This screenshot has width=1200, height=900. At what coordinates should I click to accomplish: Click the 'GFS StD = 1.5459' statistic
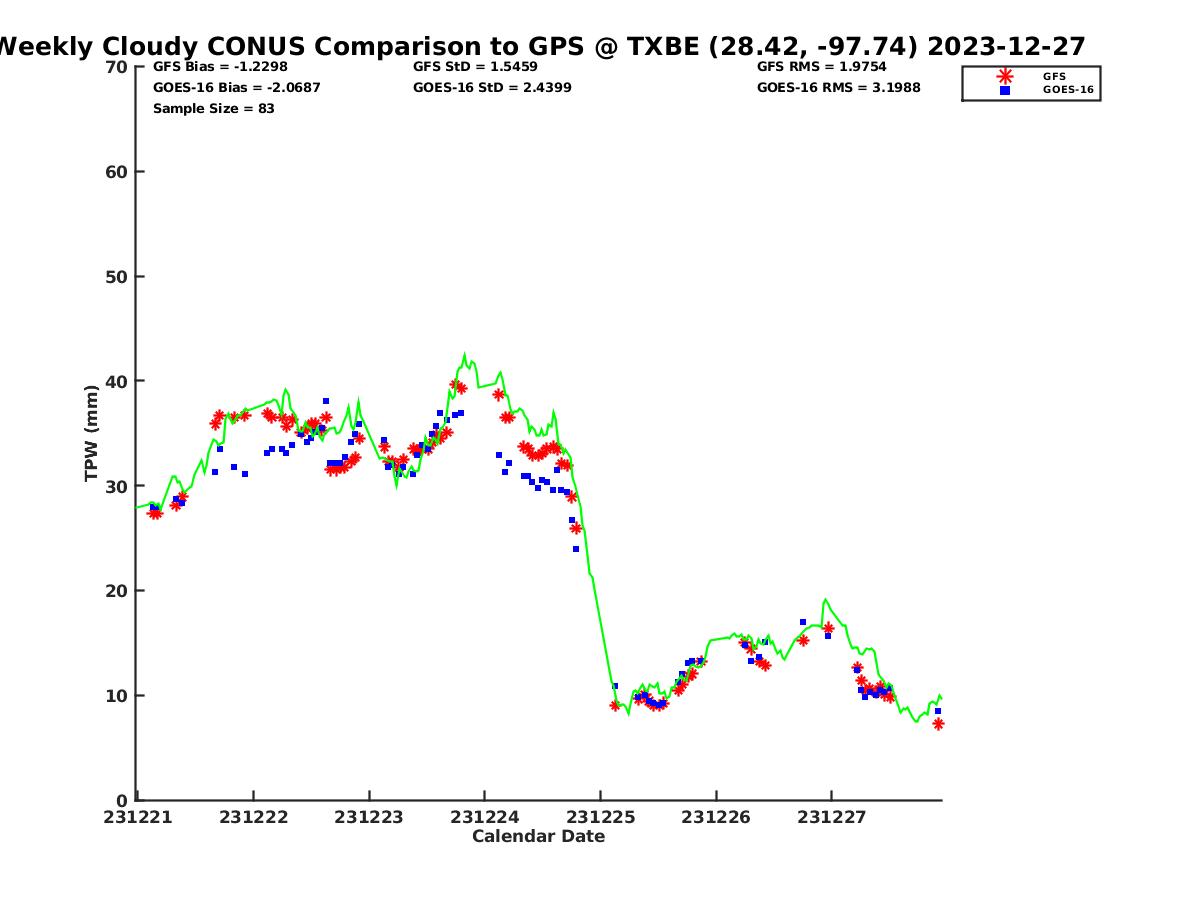tap(476, 67)
